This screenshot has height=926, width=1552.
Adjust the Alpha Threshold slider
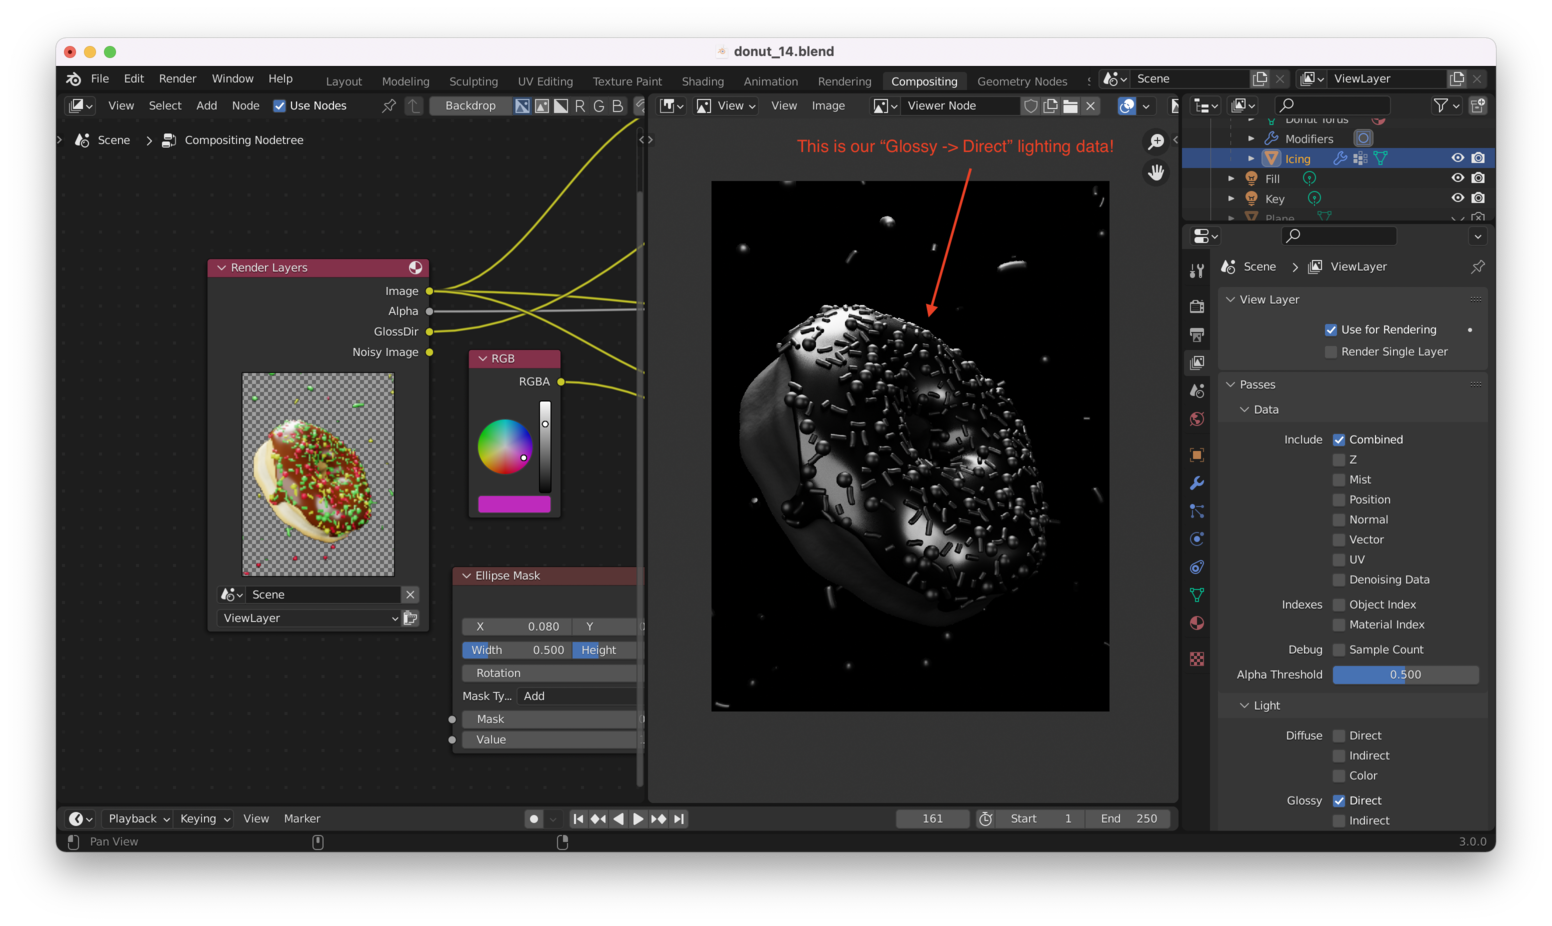coord(1405,675)
